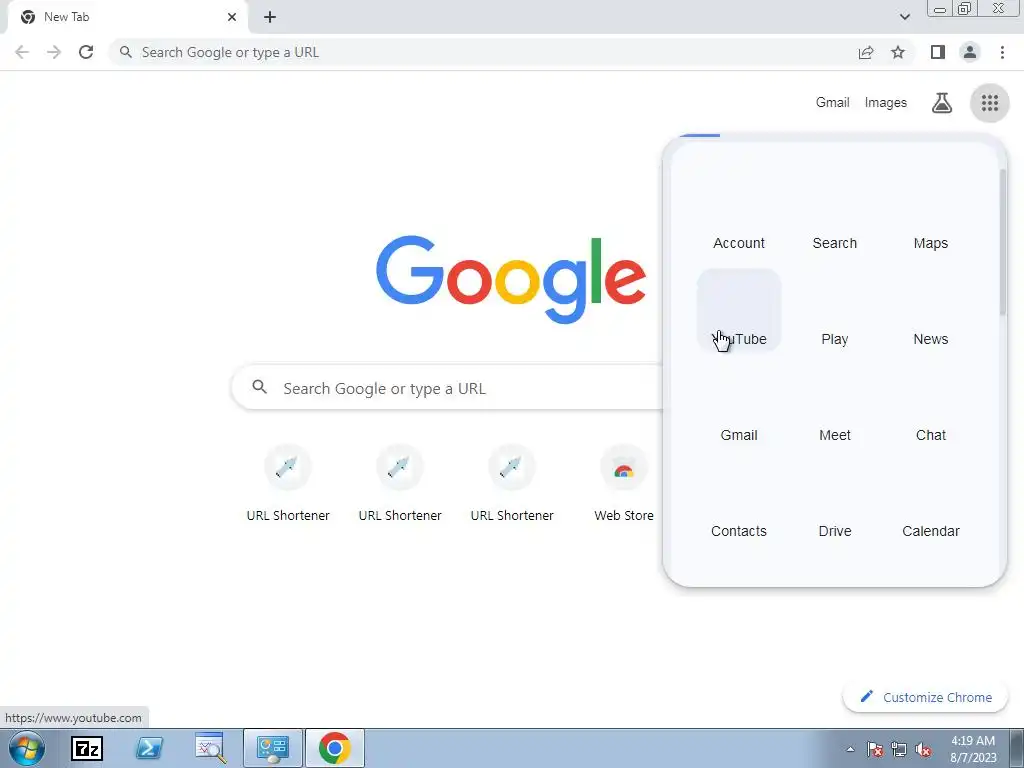Open the first URL Shortener shortcut
Screen dimensions: 1024x768
tap(288, 482)
